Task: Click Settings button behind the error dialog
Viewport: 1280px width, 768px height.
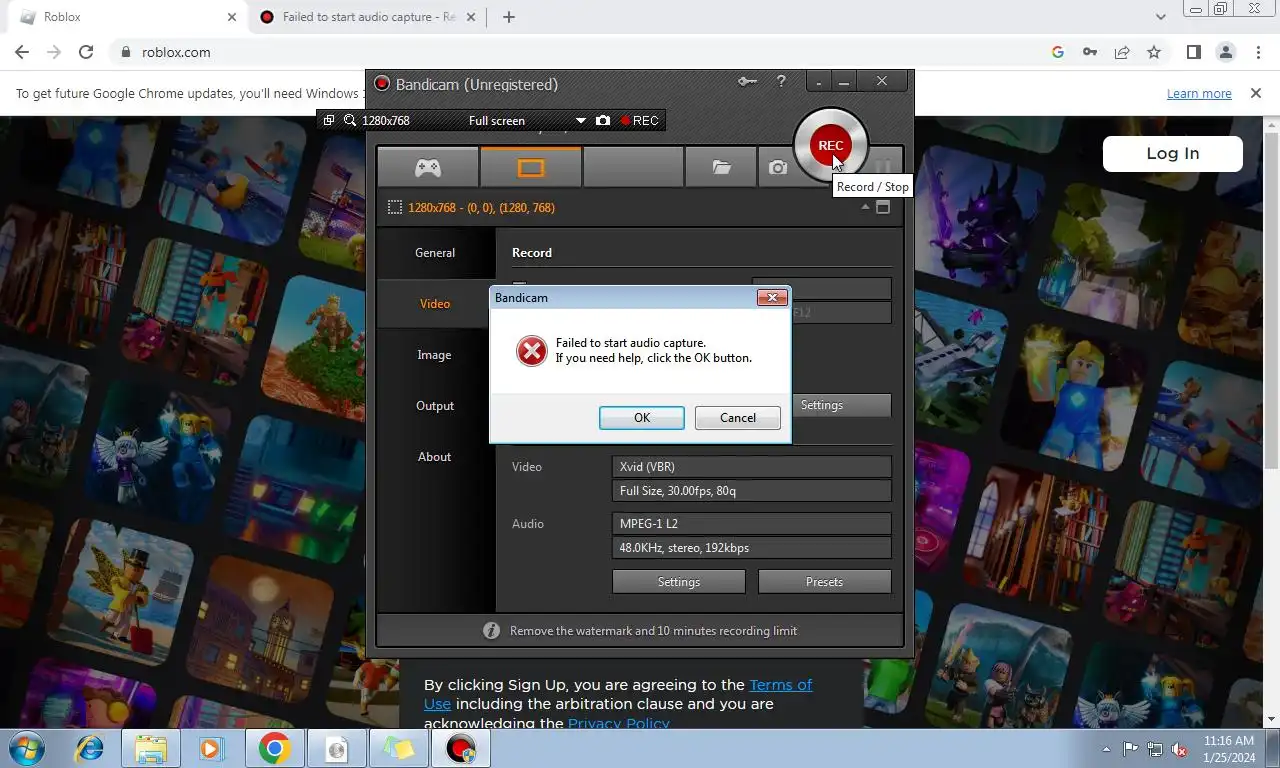Action: click(840, 405)
